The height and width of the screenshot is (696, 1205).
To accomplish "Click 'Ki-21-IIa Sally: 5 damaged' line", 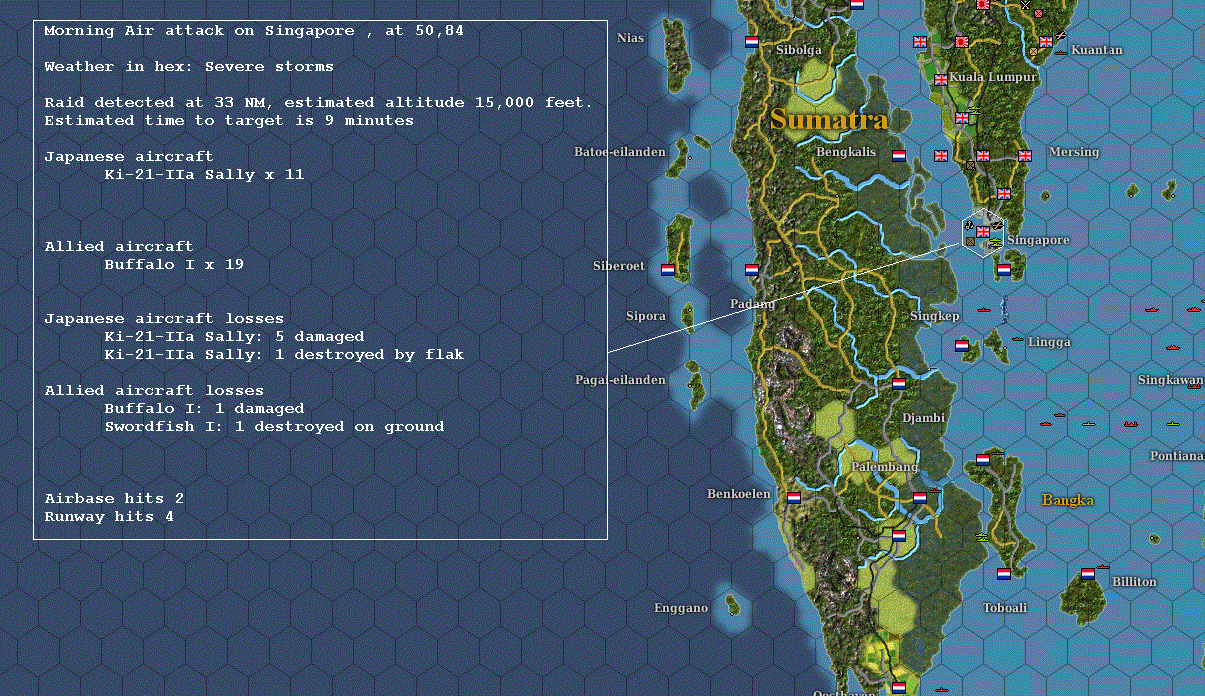I will coord(234,337).
